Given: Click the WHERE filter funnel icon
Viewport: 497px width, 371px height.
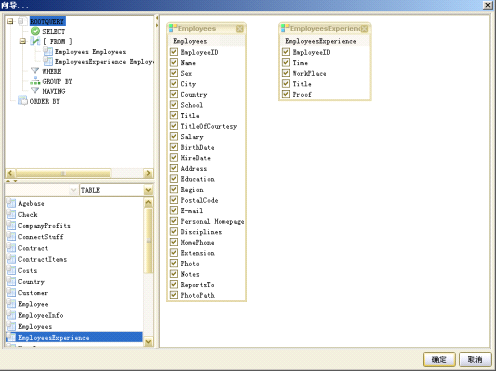Looking at the screenshot, I should click(35, 71).
